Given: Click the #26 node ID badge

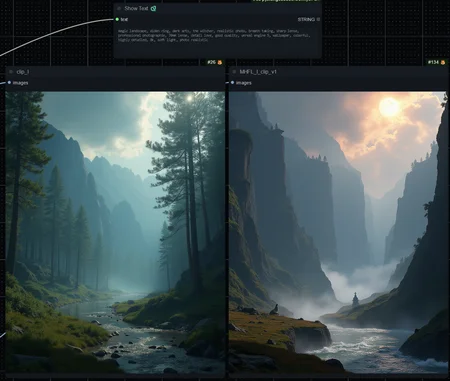Looking at the screenshot, I should [211, 62].
